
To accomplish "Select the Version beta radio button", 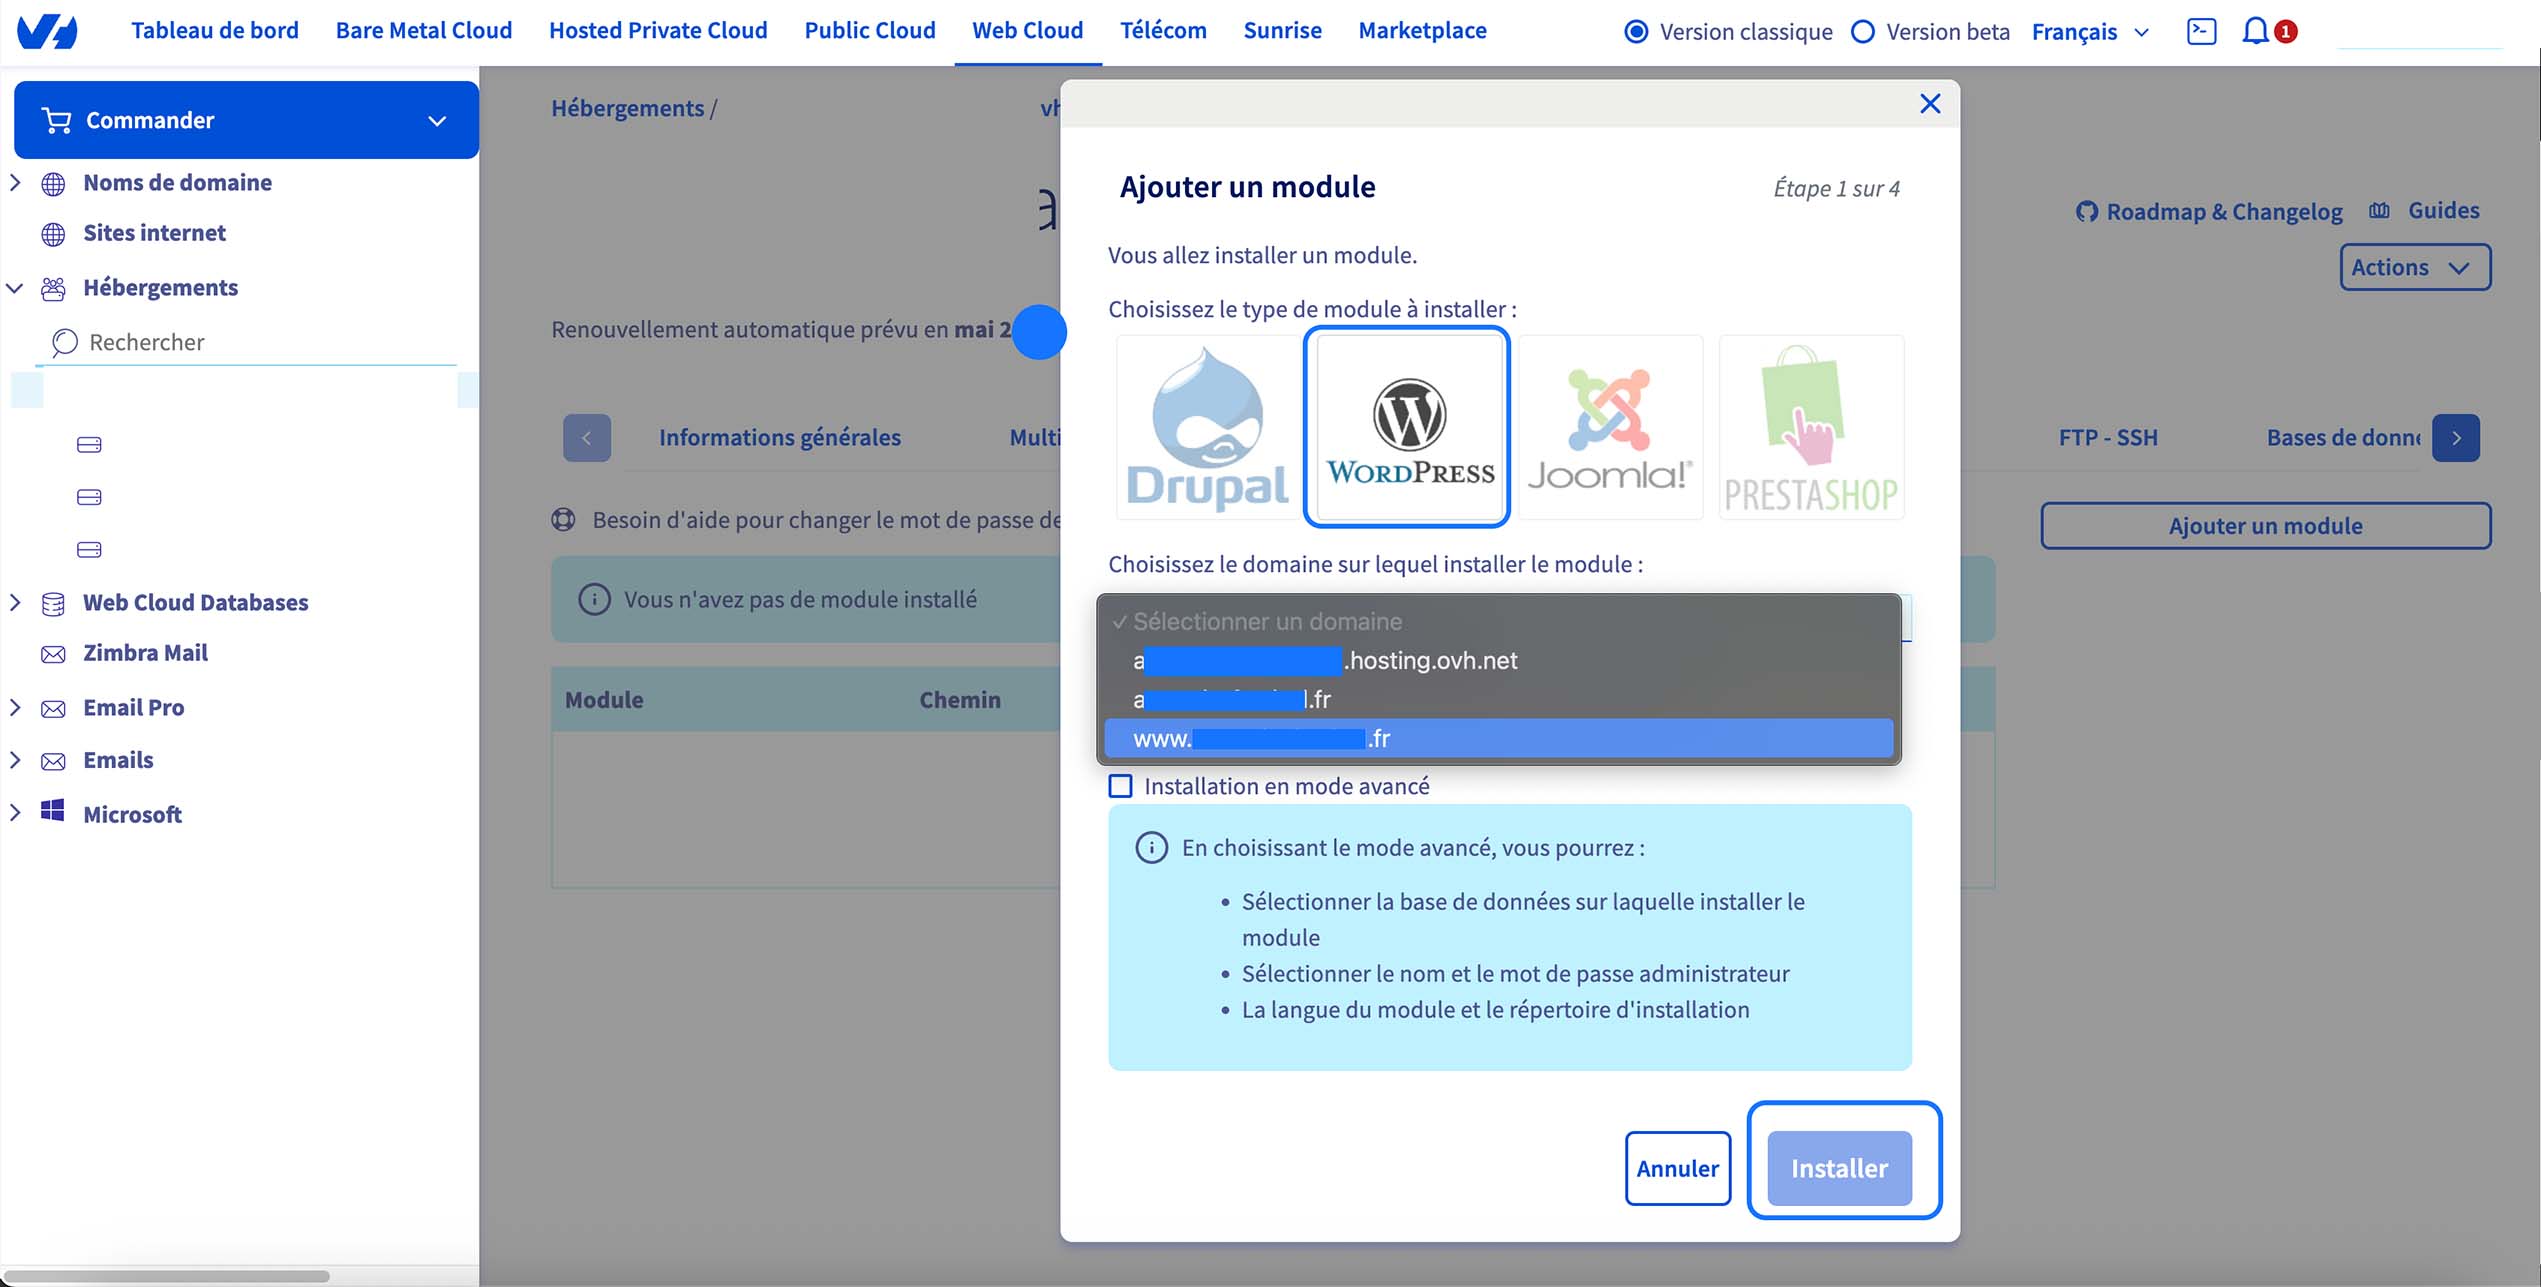I will [x=1863, y=31].
